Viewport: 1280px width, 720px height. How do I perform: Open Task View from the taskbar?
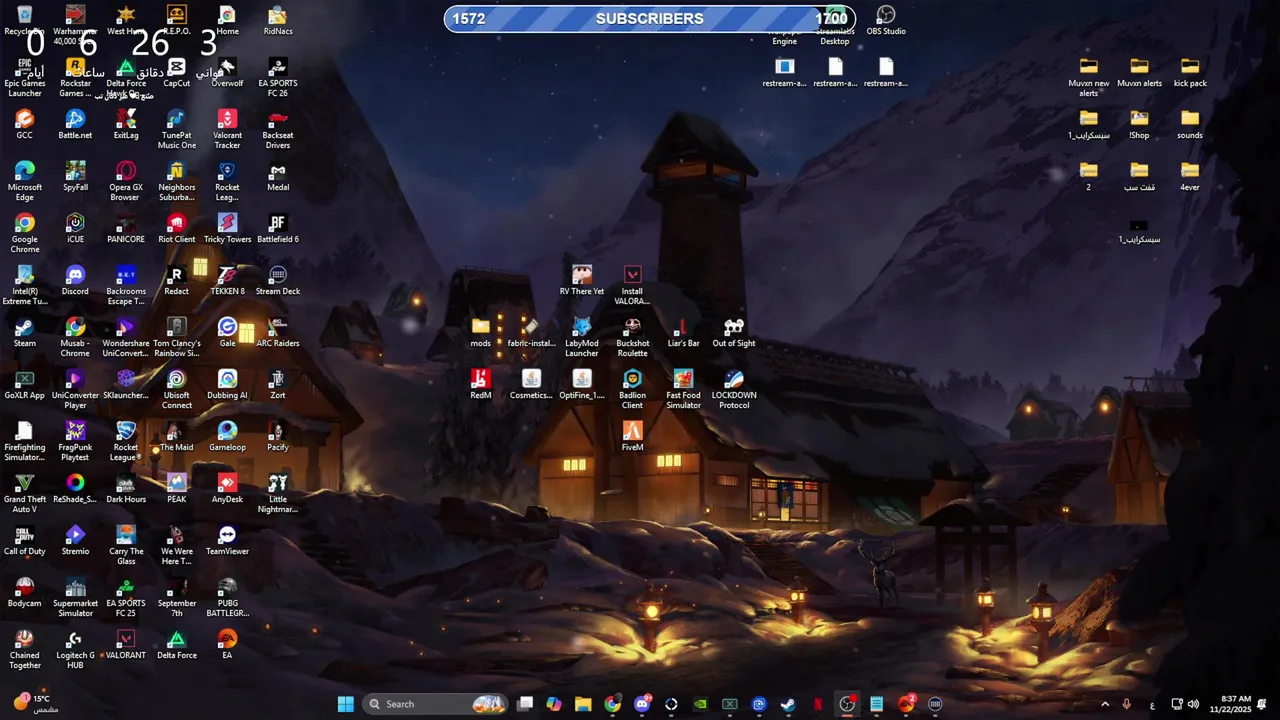525,704
